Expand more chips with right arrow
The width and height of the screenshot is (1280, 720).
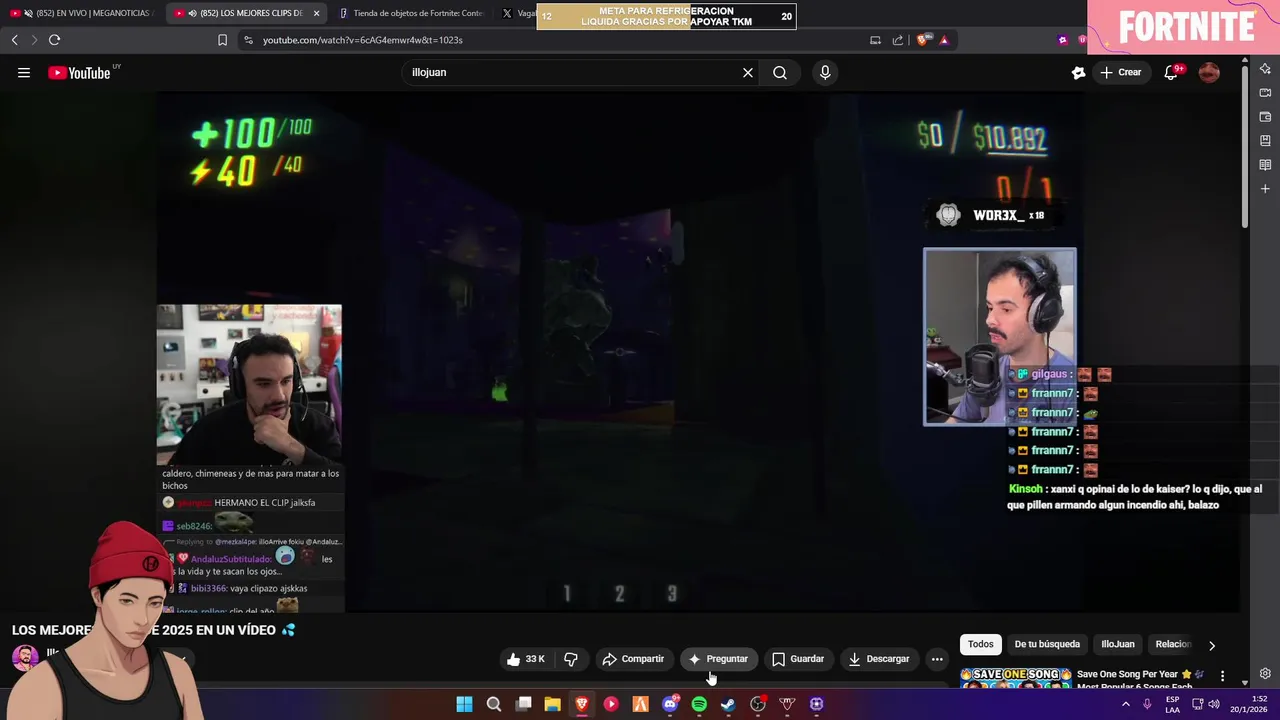pyautogui.click(x=1212, y=645)
